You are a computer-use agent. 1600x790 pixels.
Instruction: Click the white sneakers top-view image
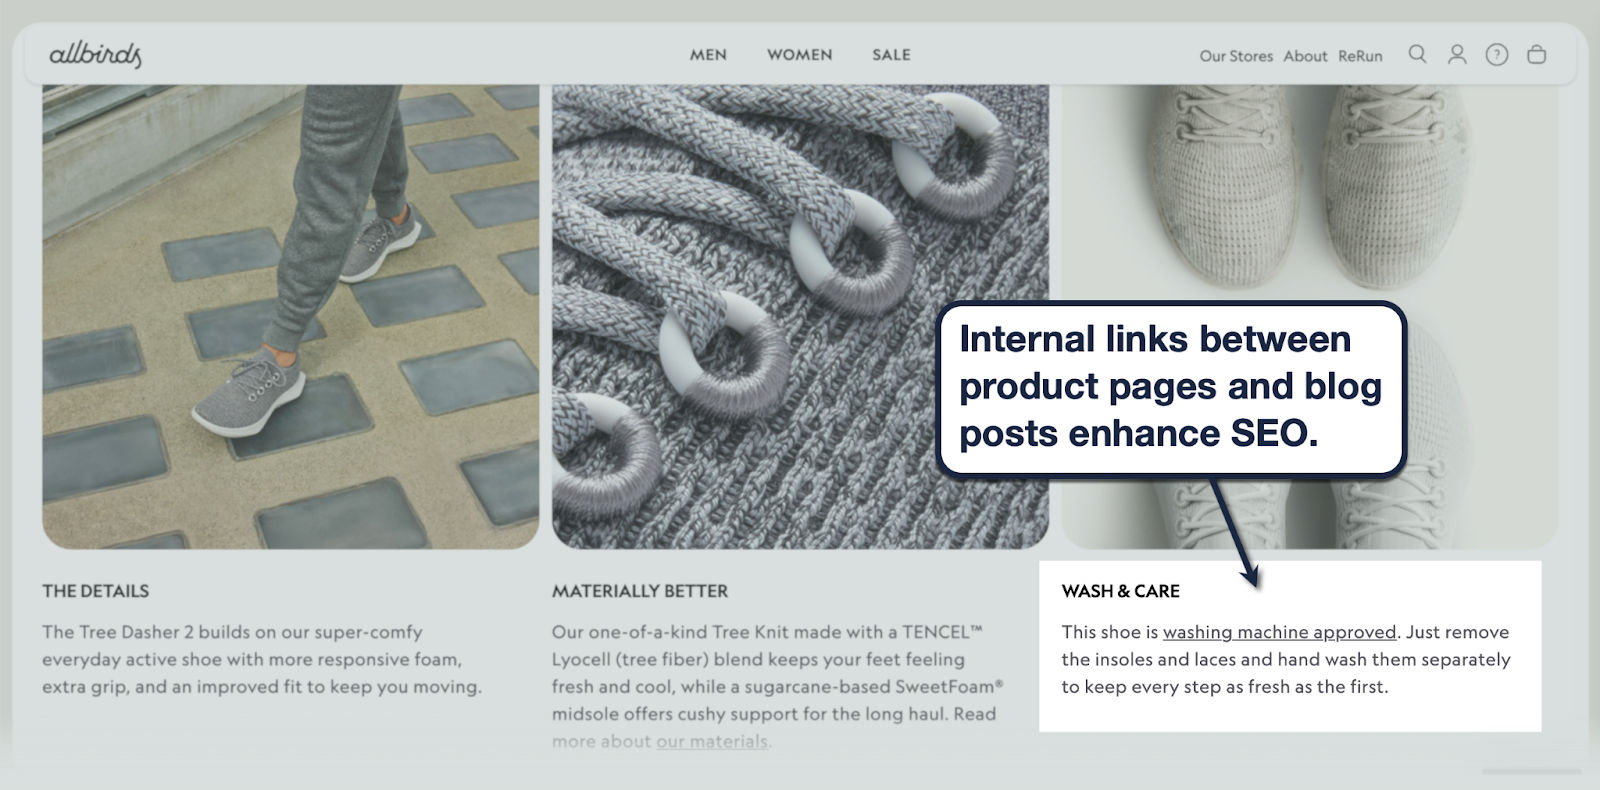pyautogui.click(x=1310, y=316)
